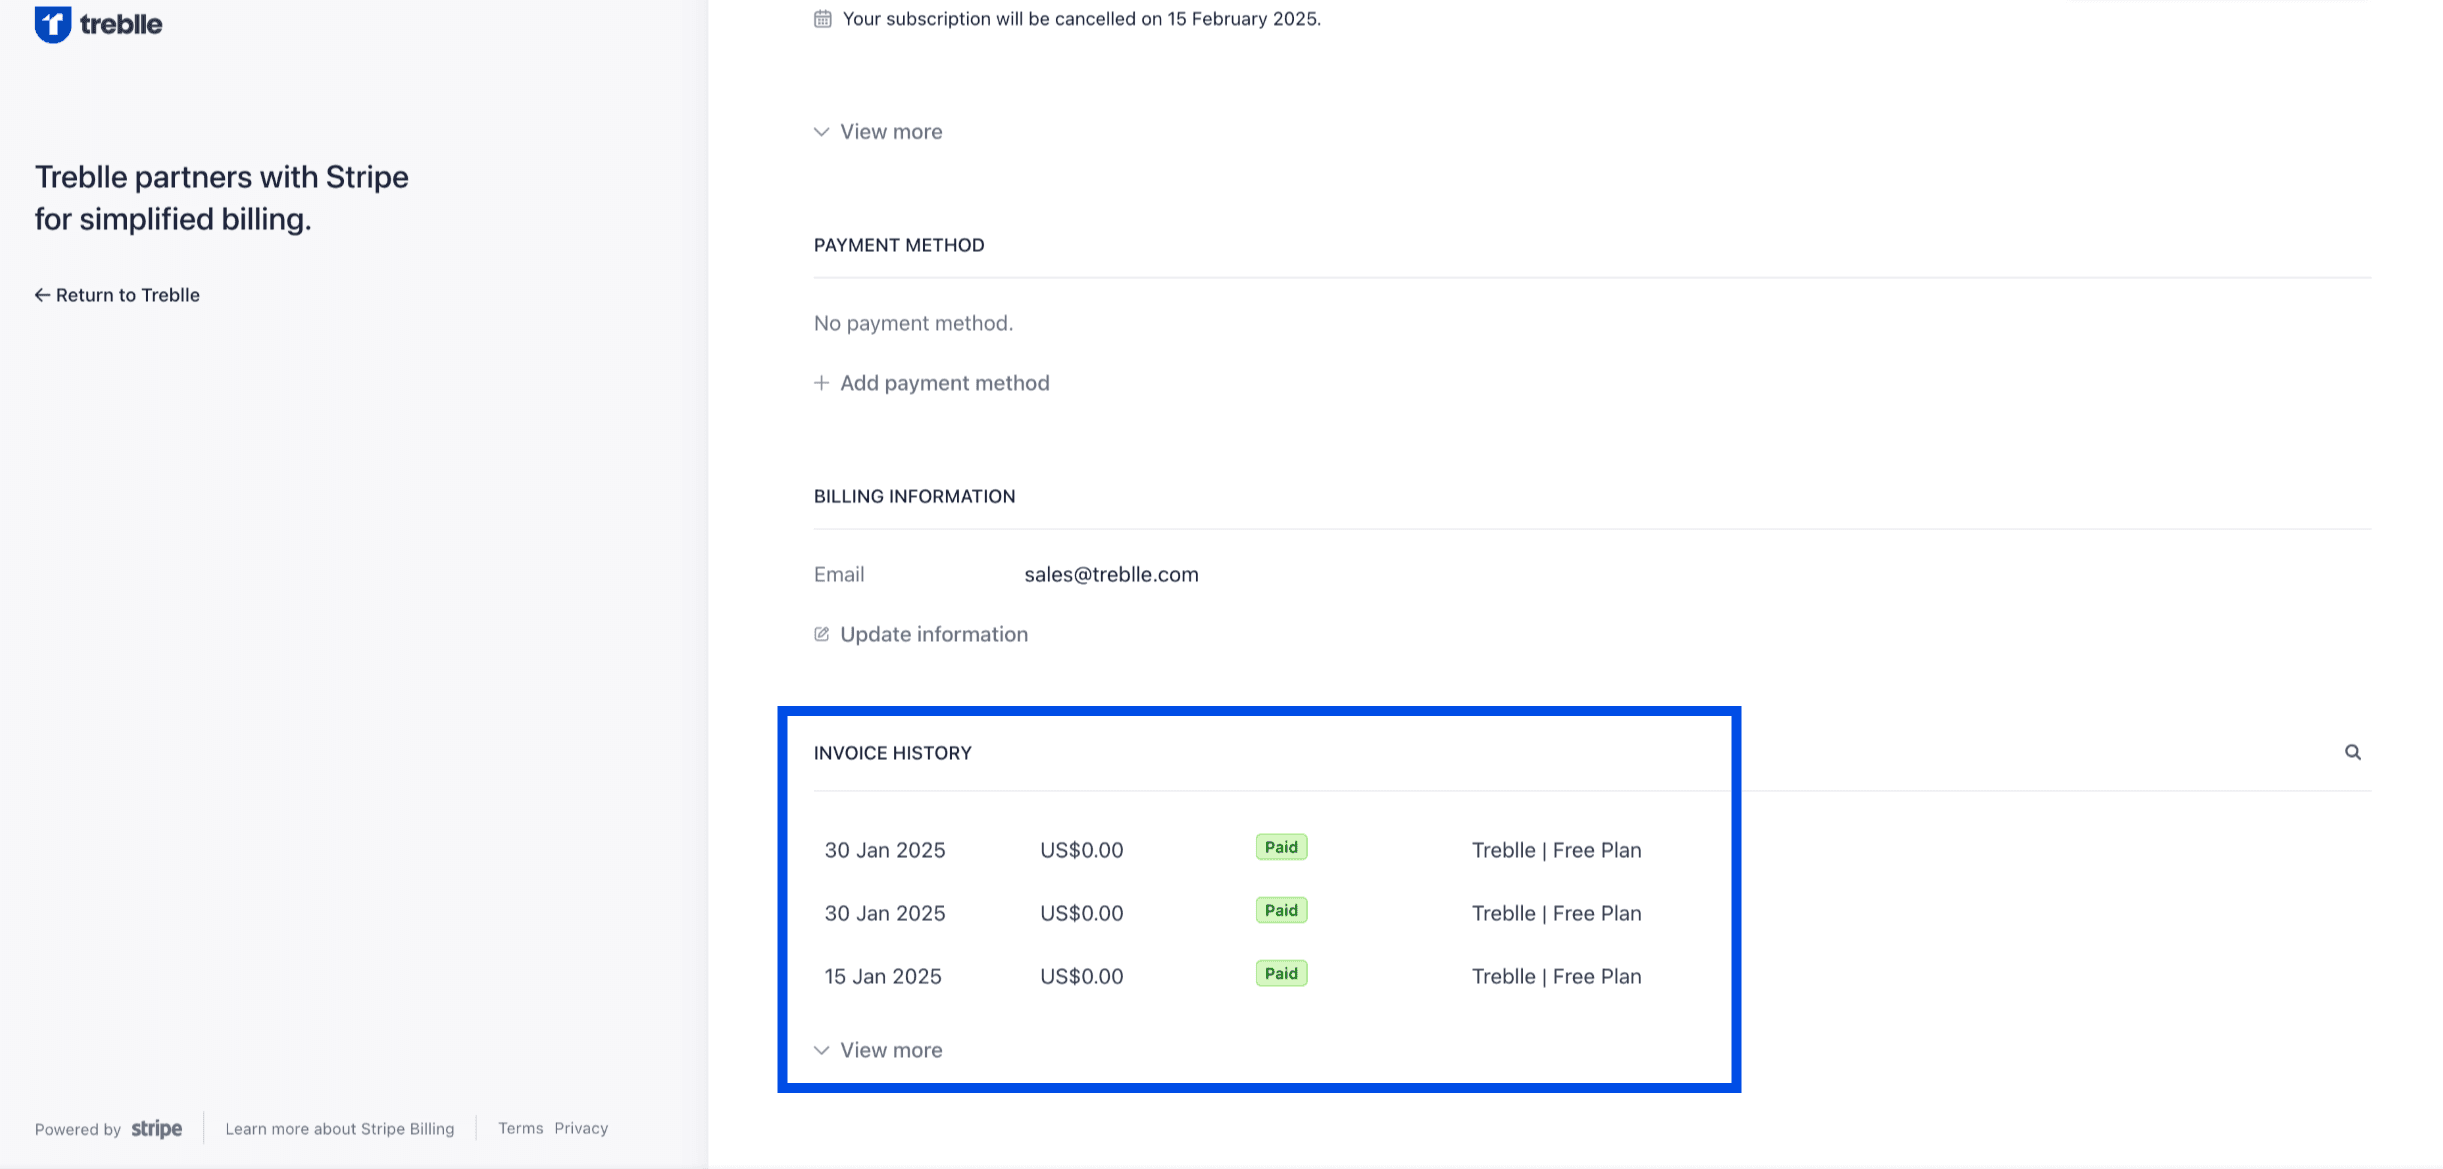Click Return to Treblle

(127, 294)
